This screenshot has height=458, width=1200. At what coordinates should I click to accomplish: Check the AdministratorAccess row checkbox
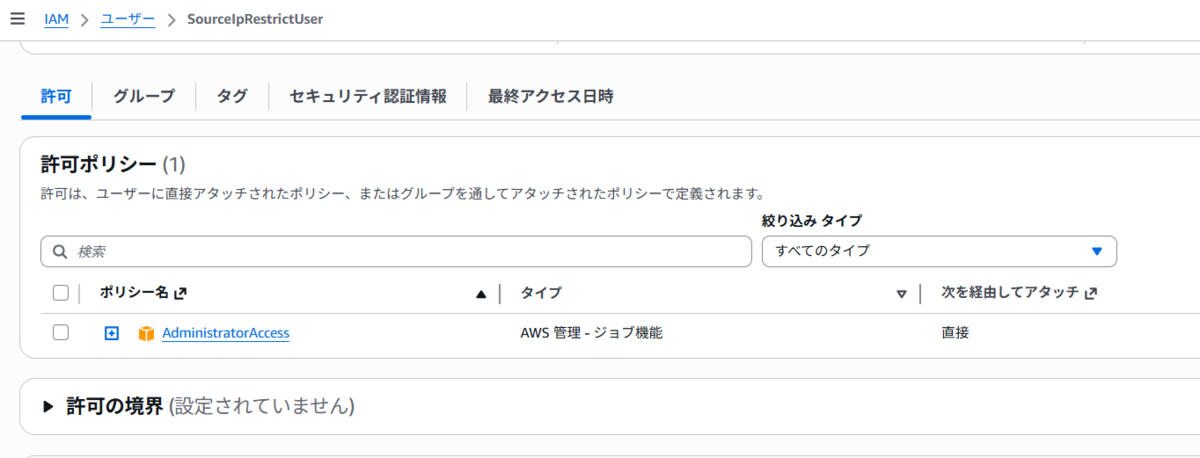point(60,333)
